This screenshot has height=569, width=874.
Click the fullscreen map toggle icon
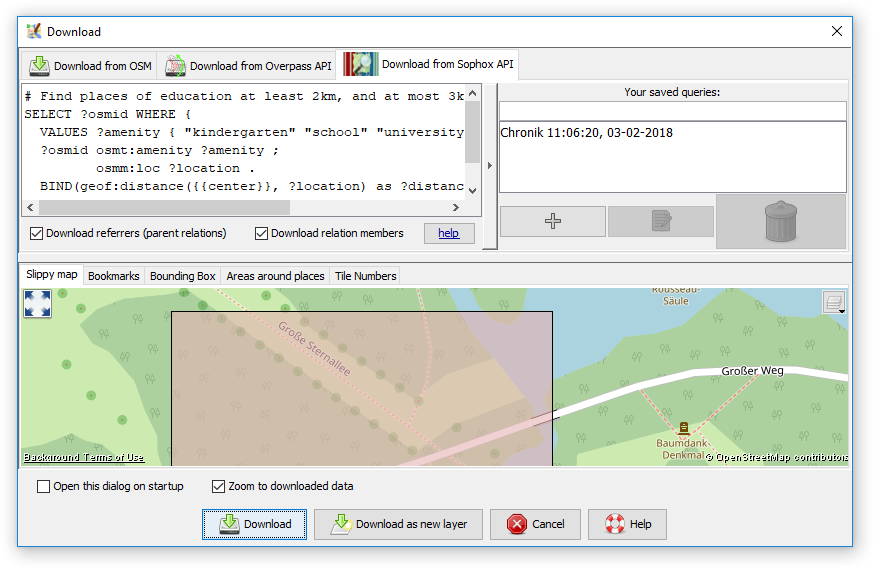click(x=37, y=304)
